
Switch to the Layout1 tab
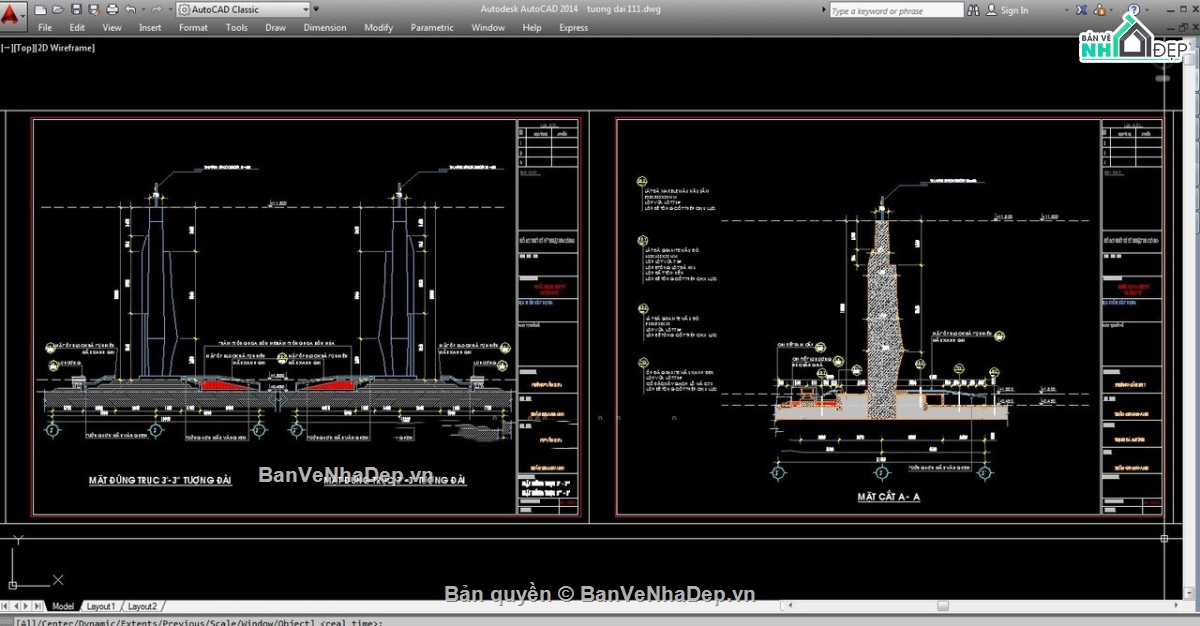(x=100, y=606)
